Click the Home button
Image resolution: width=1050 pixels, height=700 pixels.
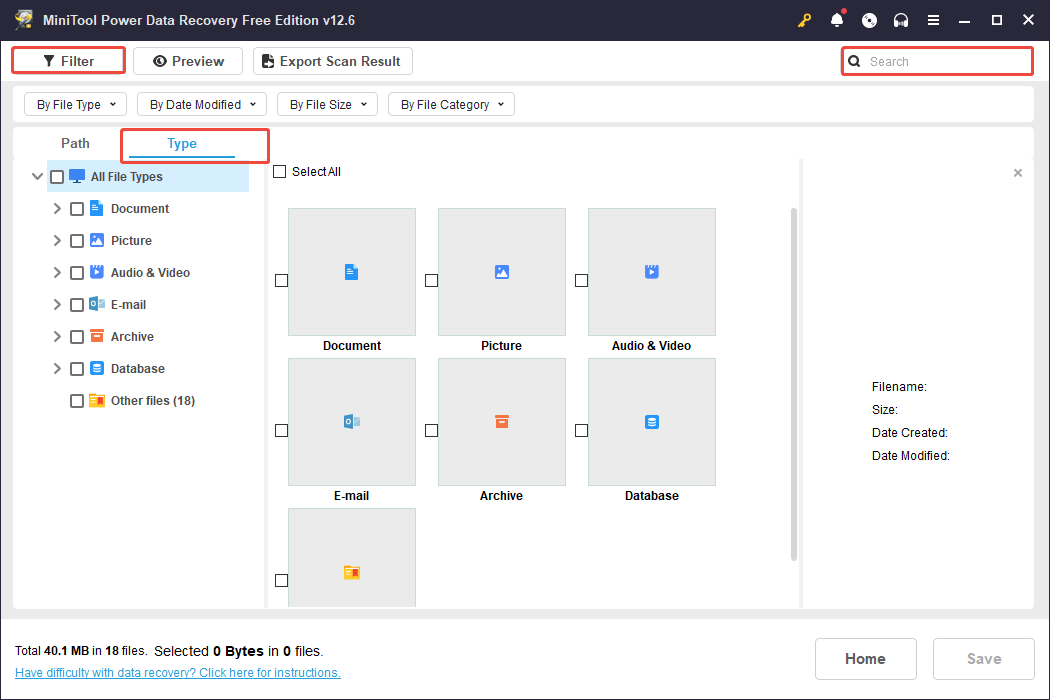(865, 658)
